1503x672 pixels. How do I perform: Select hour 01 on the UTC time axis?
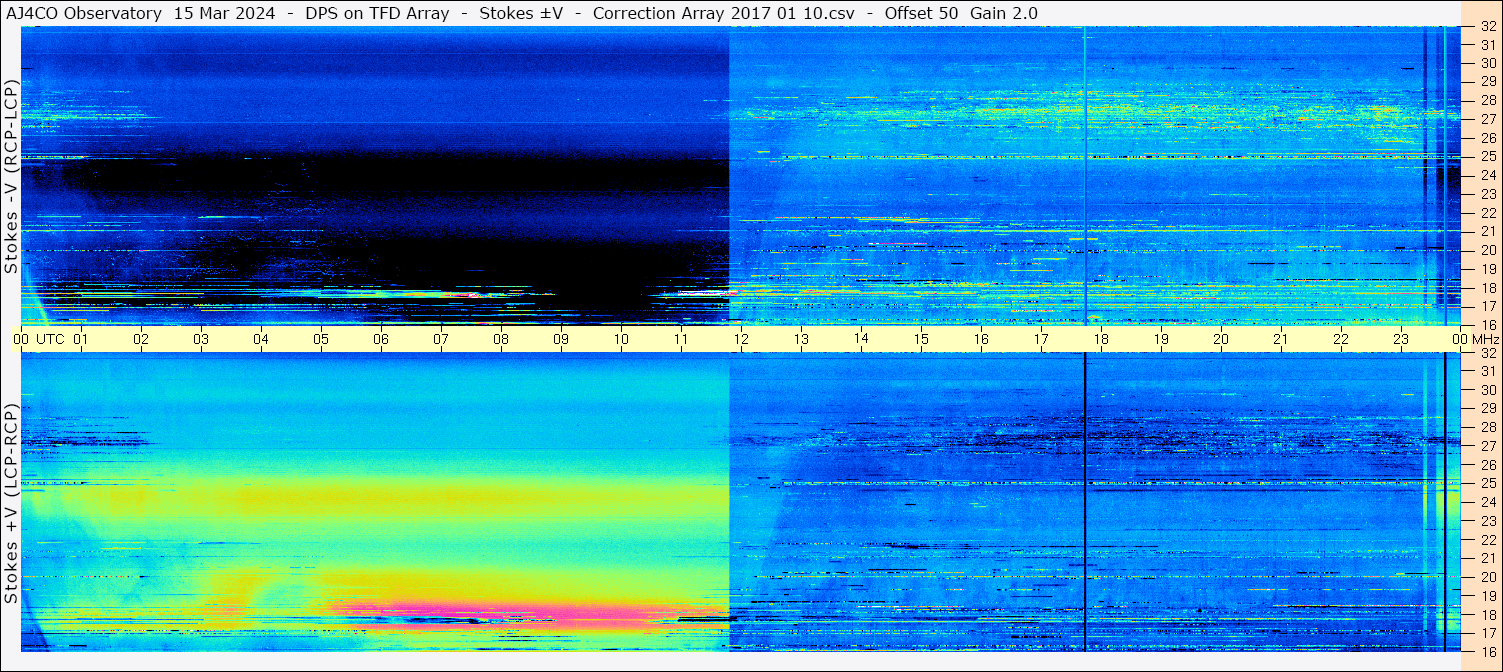pos(81,339)
